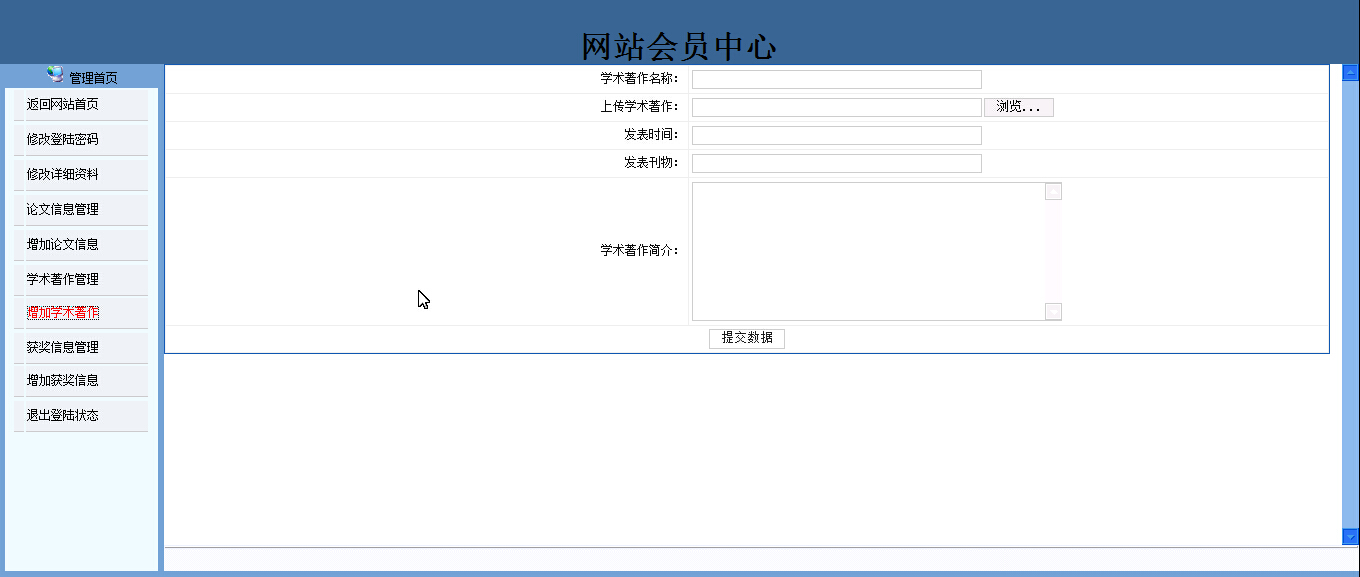Viewport: 1360px width, 577px height.
Task: Click textarea scrollbar down arrow
Action: coord(1053,312)
